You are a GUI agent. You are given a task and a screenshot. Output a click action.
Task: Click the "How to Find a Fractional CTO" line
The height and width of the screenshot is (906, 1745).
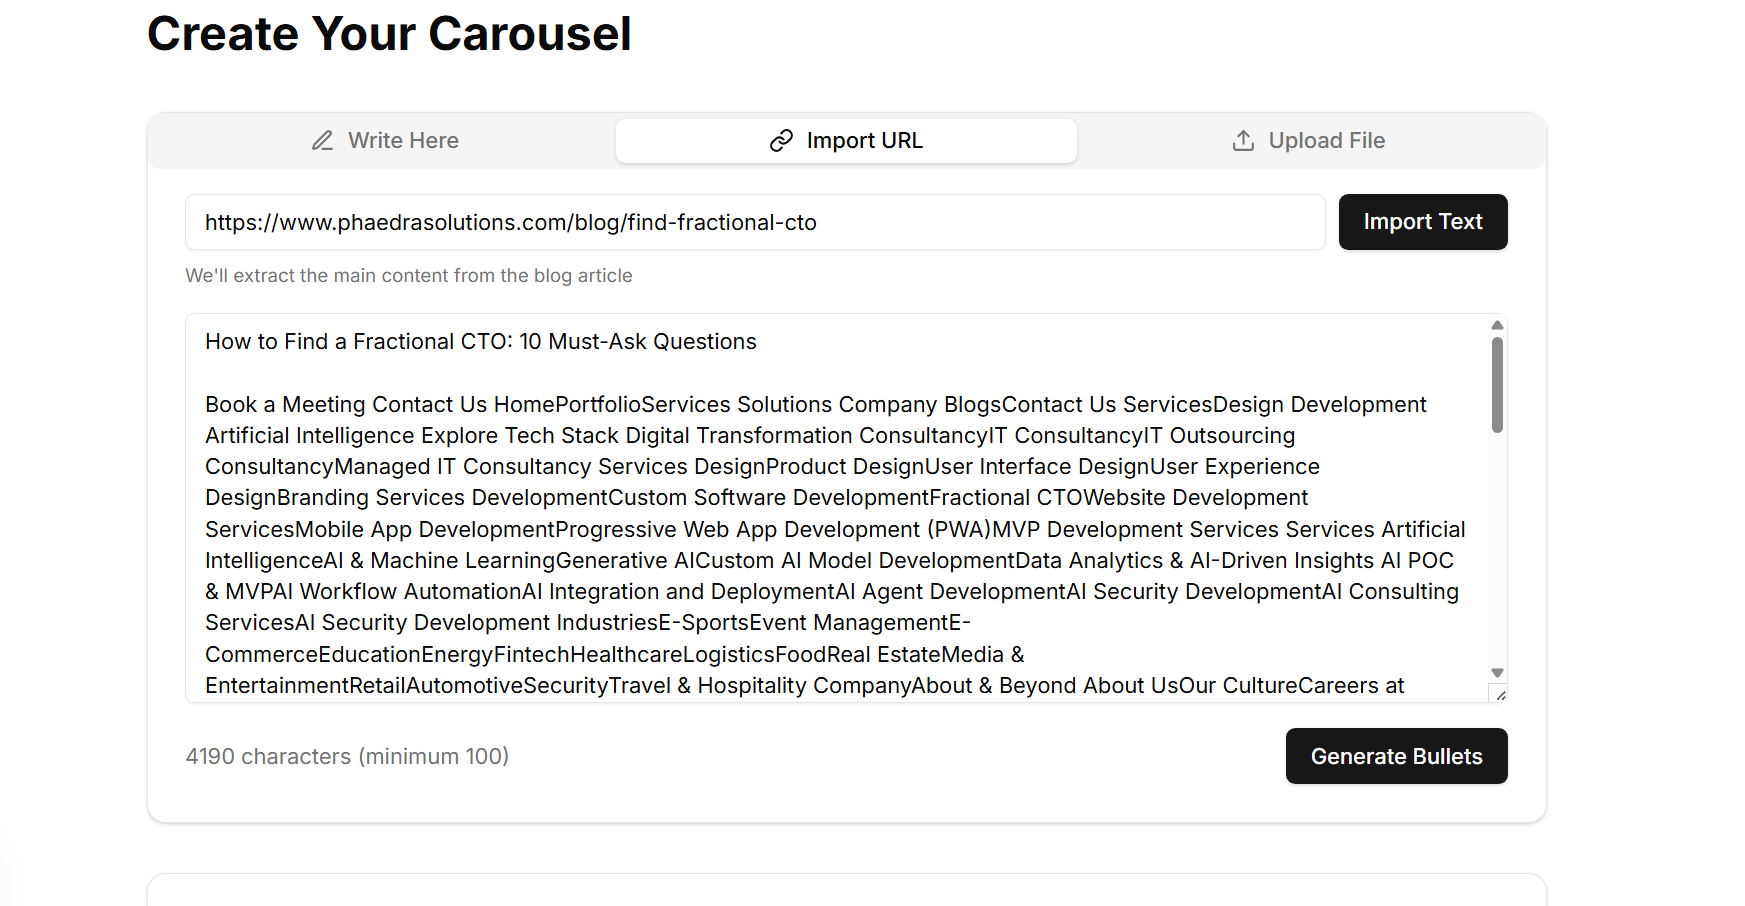[481, 342]
